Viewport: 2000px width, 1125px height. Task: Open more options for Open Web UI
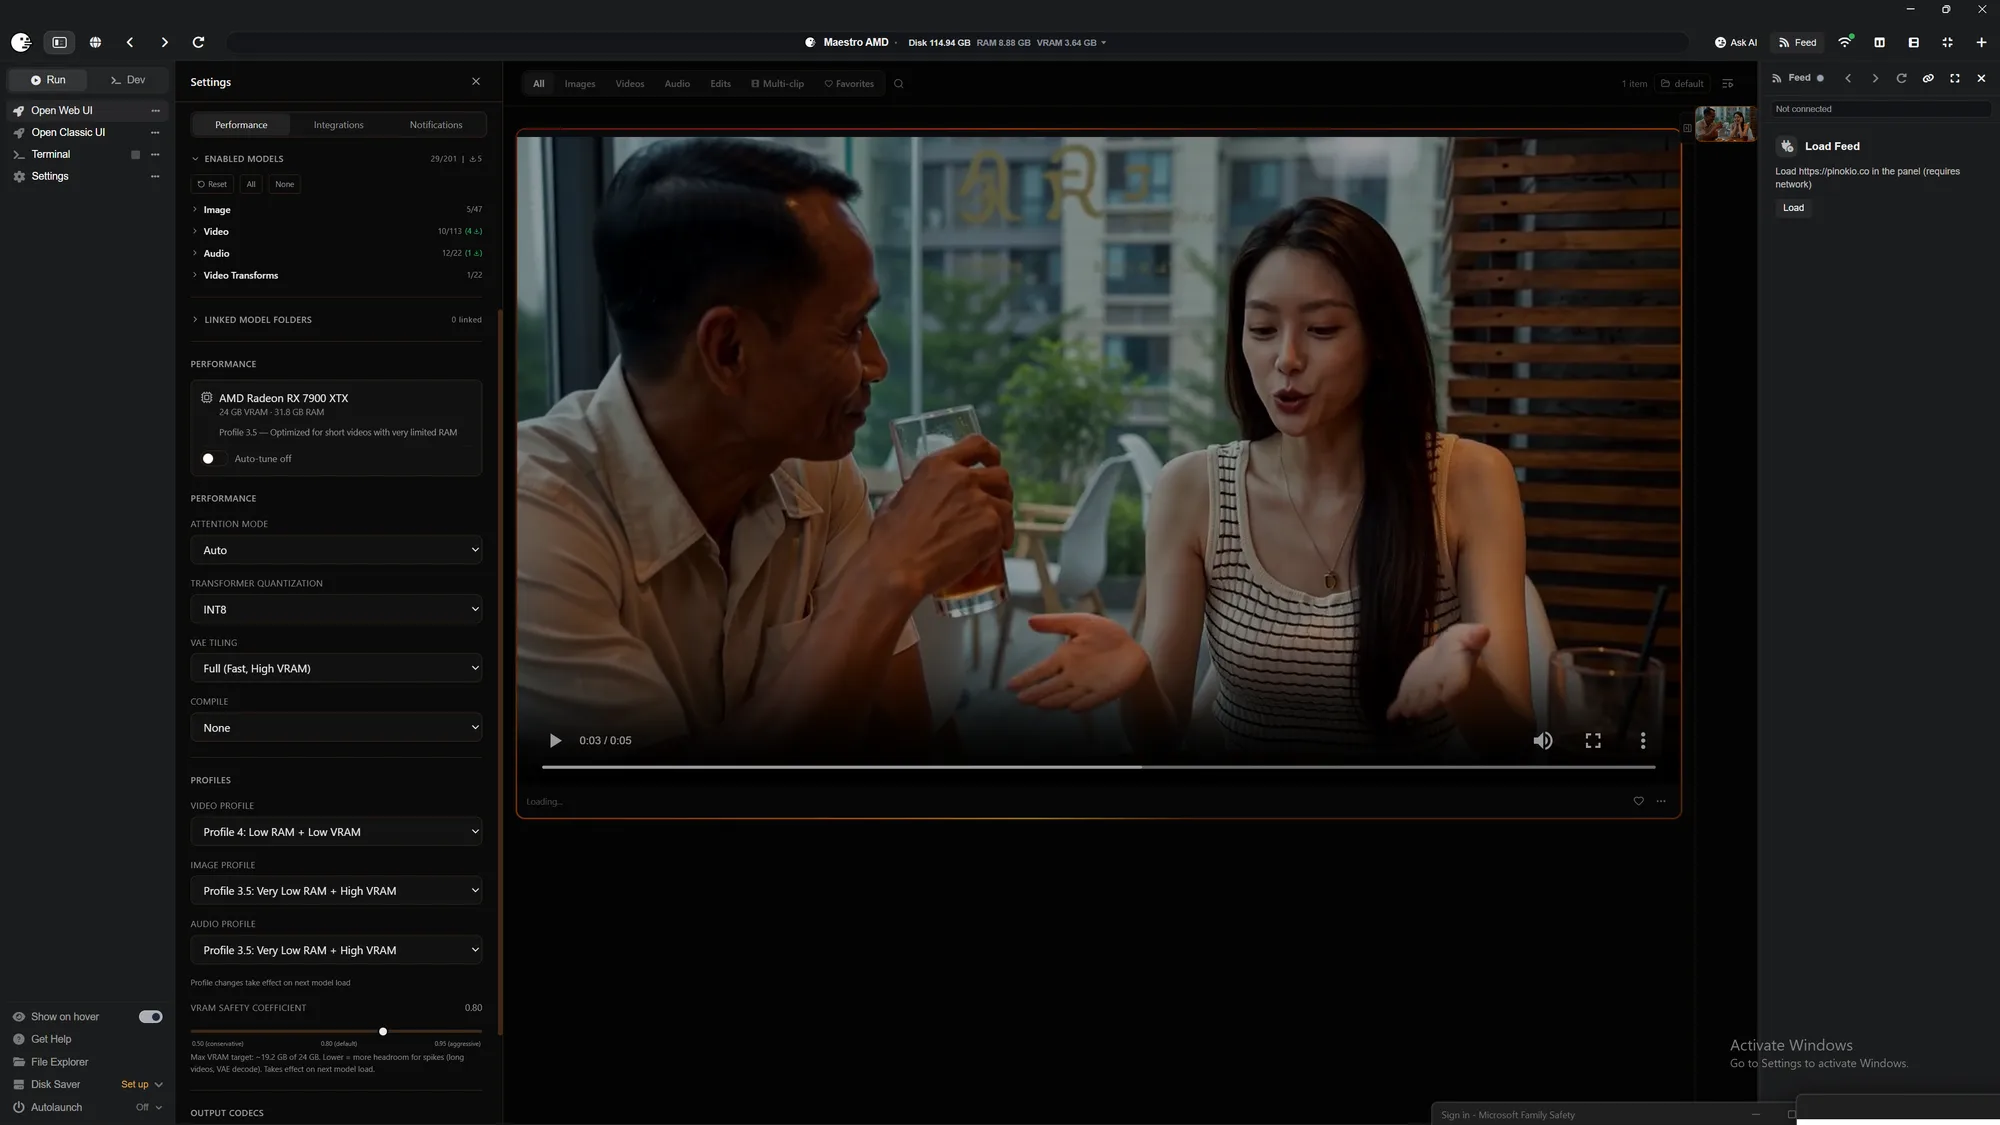click(155, 111)
